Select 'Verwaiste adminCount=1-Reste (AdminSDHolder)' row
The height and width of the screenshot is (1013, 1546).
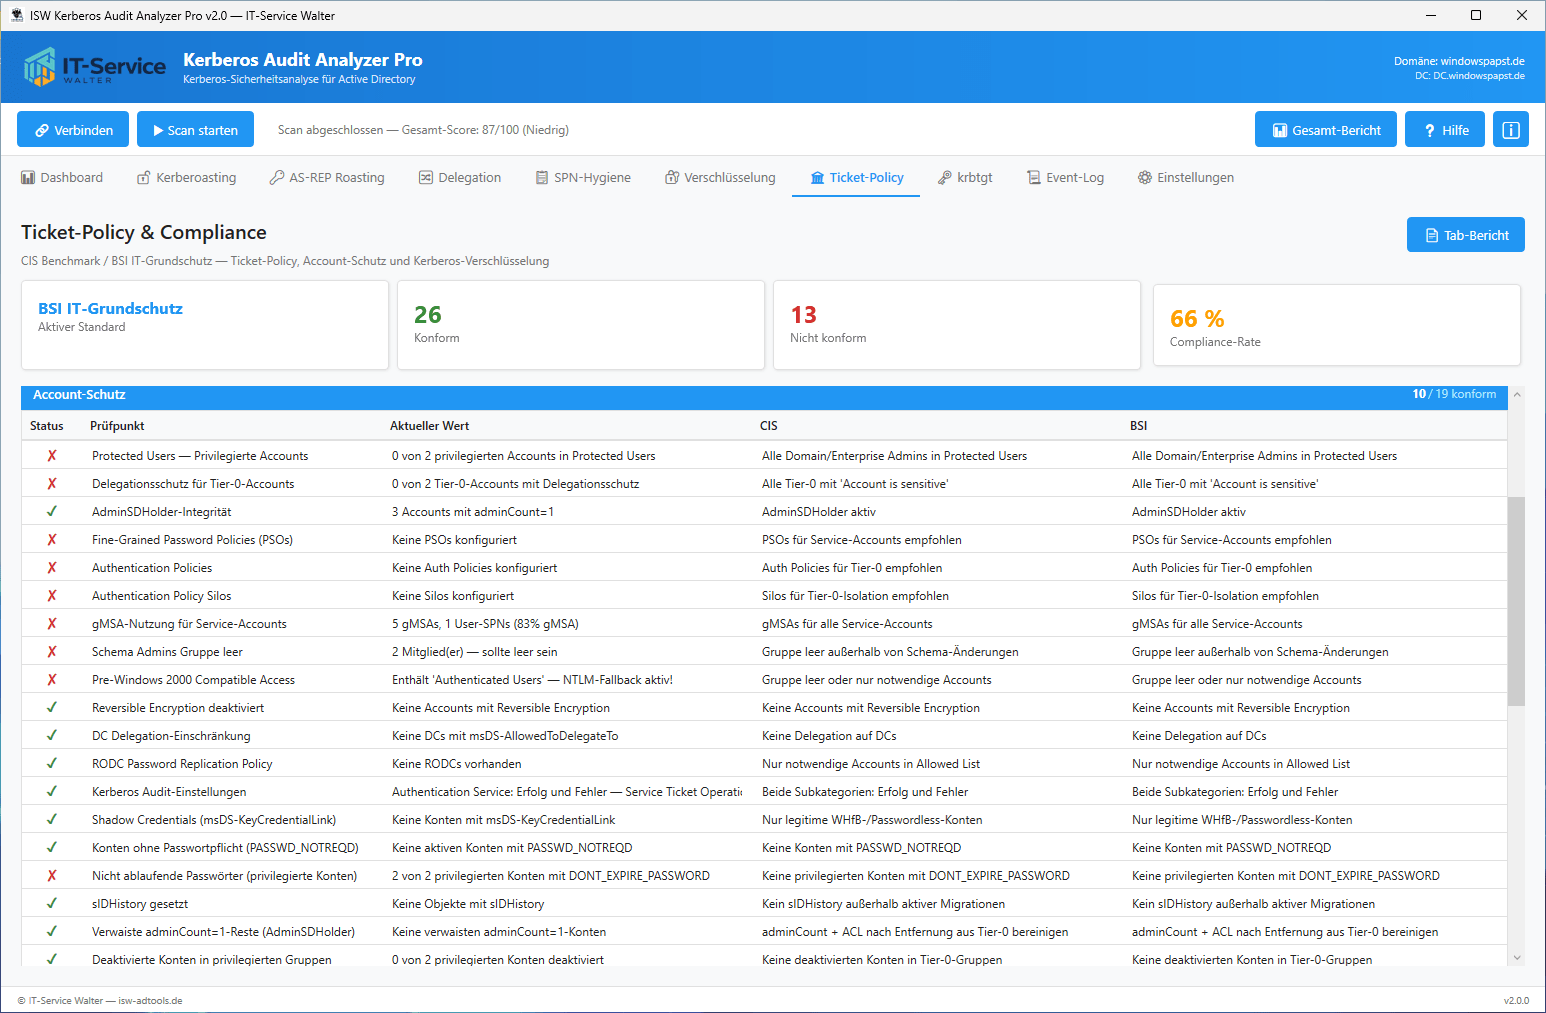764,932
